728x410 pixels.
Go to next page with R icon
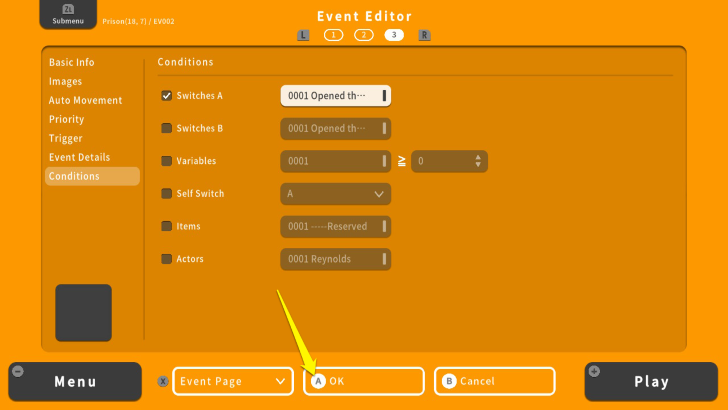tap(424, 35)
